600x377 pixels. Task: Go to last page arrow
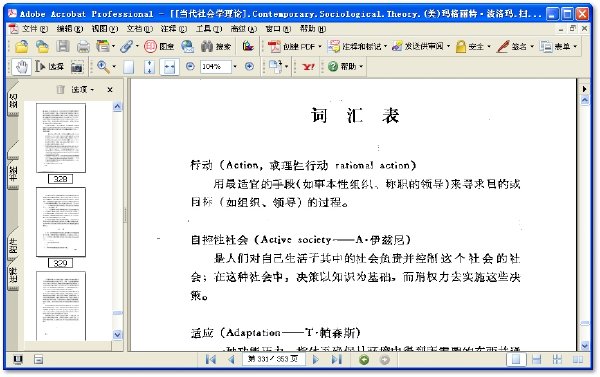click(336, 359)
